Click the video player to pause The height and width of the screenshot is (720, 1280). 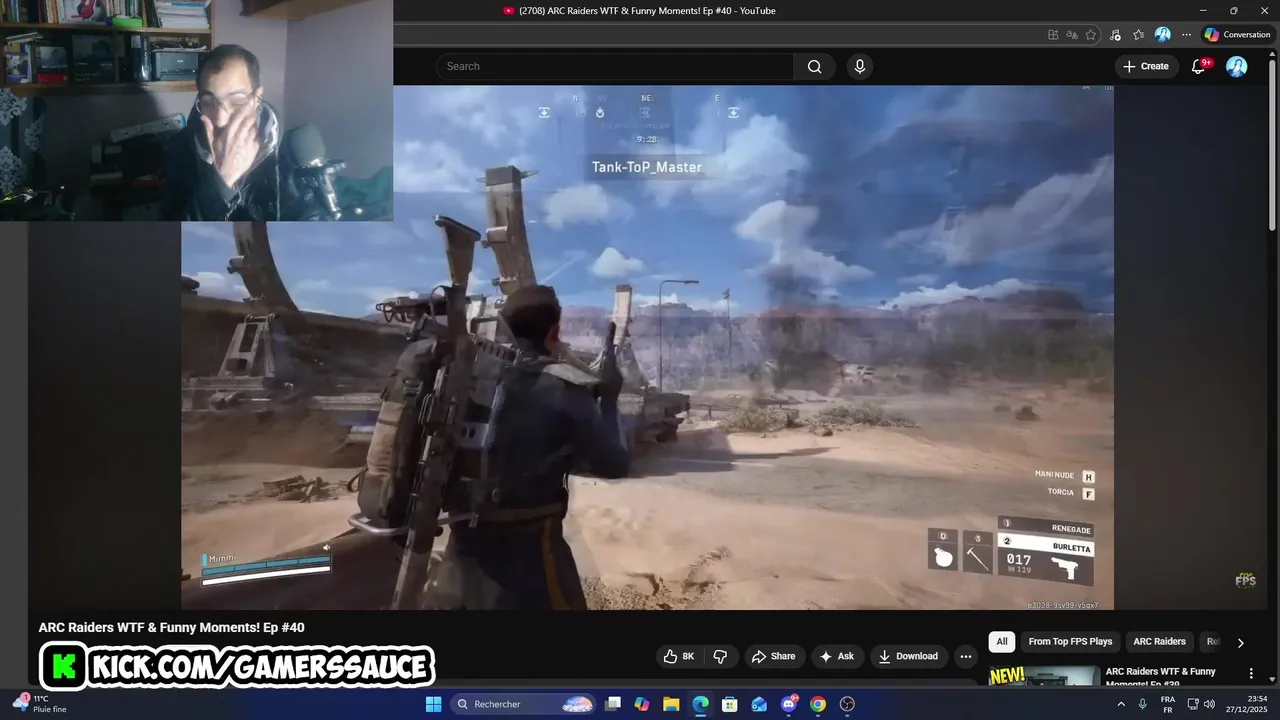click(x=647, y=347)
